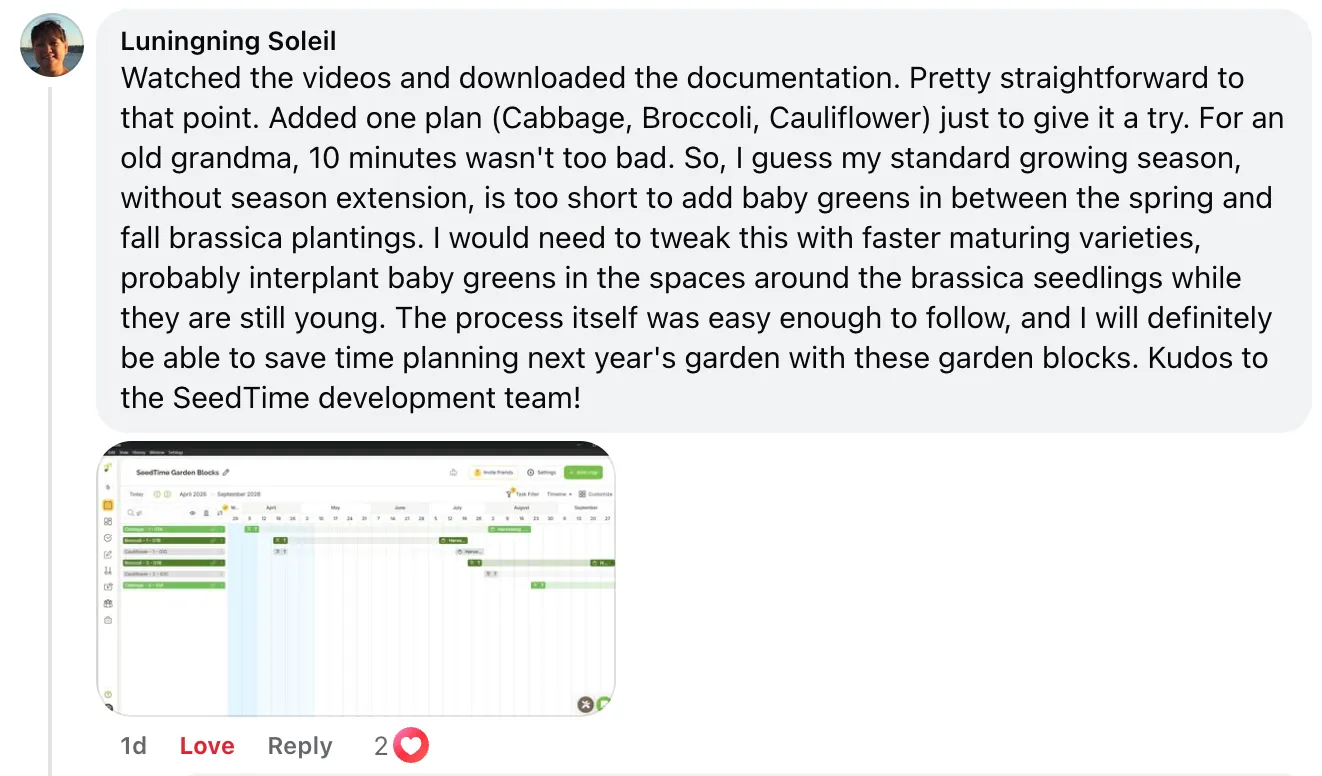Select the highlighted calendar icon in the sidebar
The image size is (1322, 776).
[x=108, y=506]
